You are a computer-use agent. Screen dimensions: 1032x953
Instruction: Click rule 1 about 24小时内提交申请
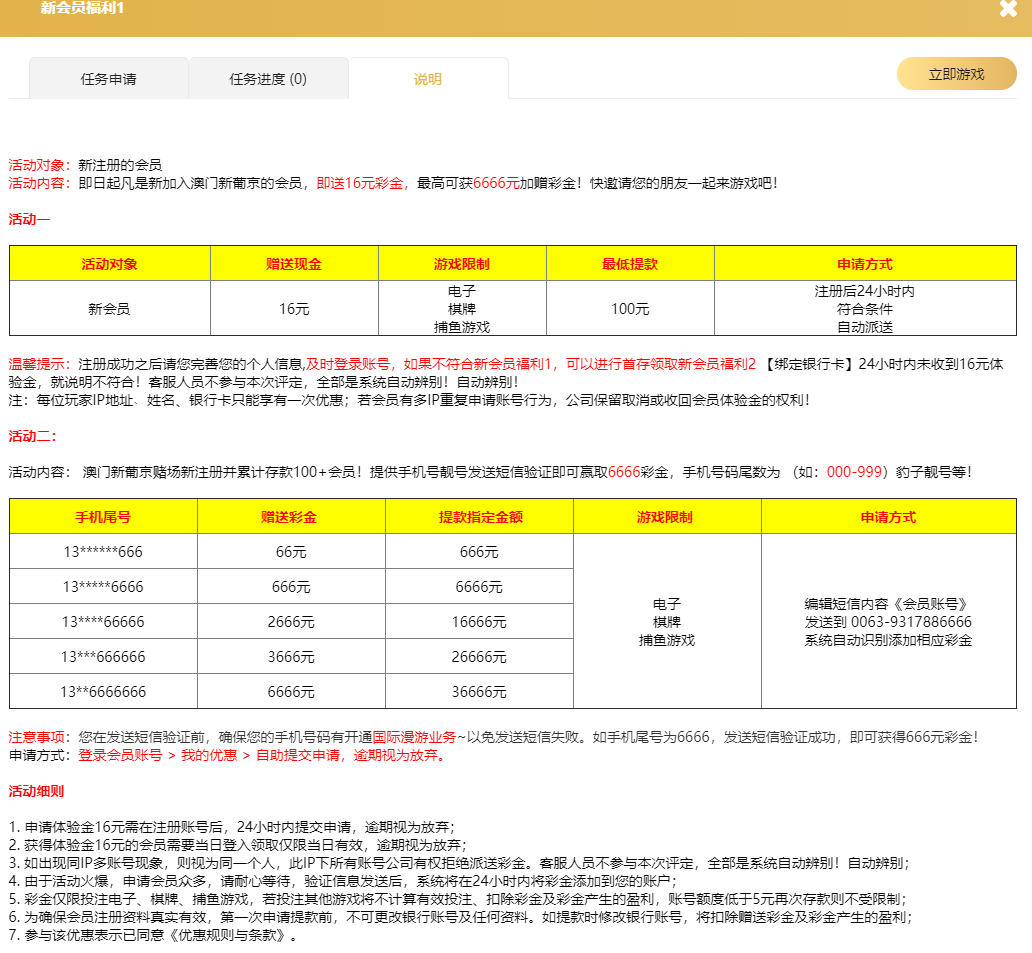(x=232, y=827)
